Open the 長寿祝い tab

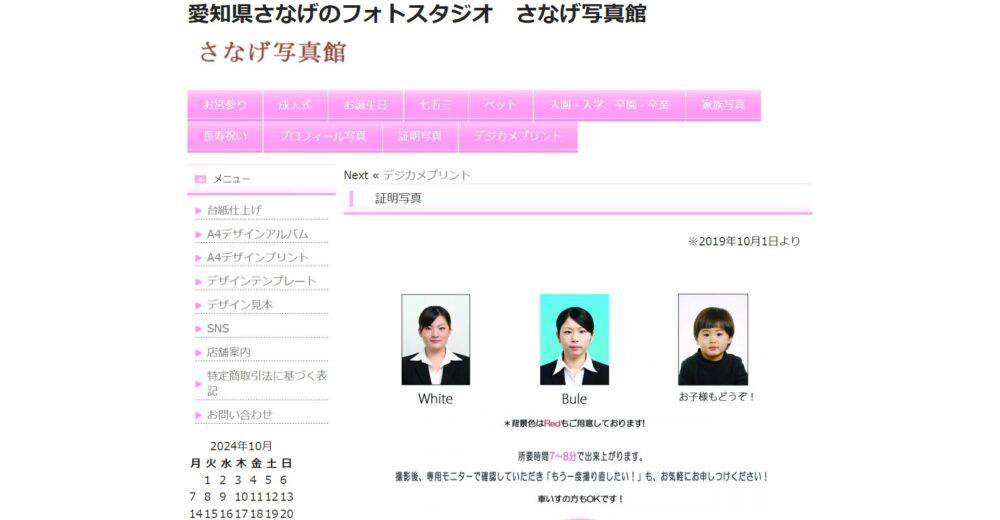pos(224,136)
